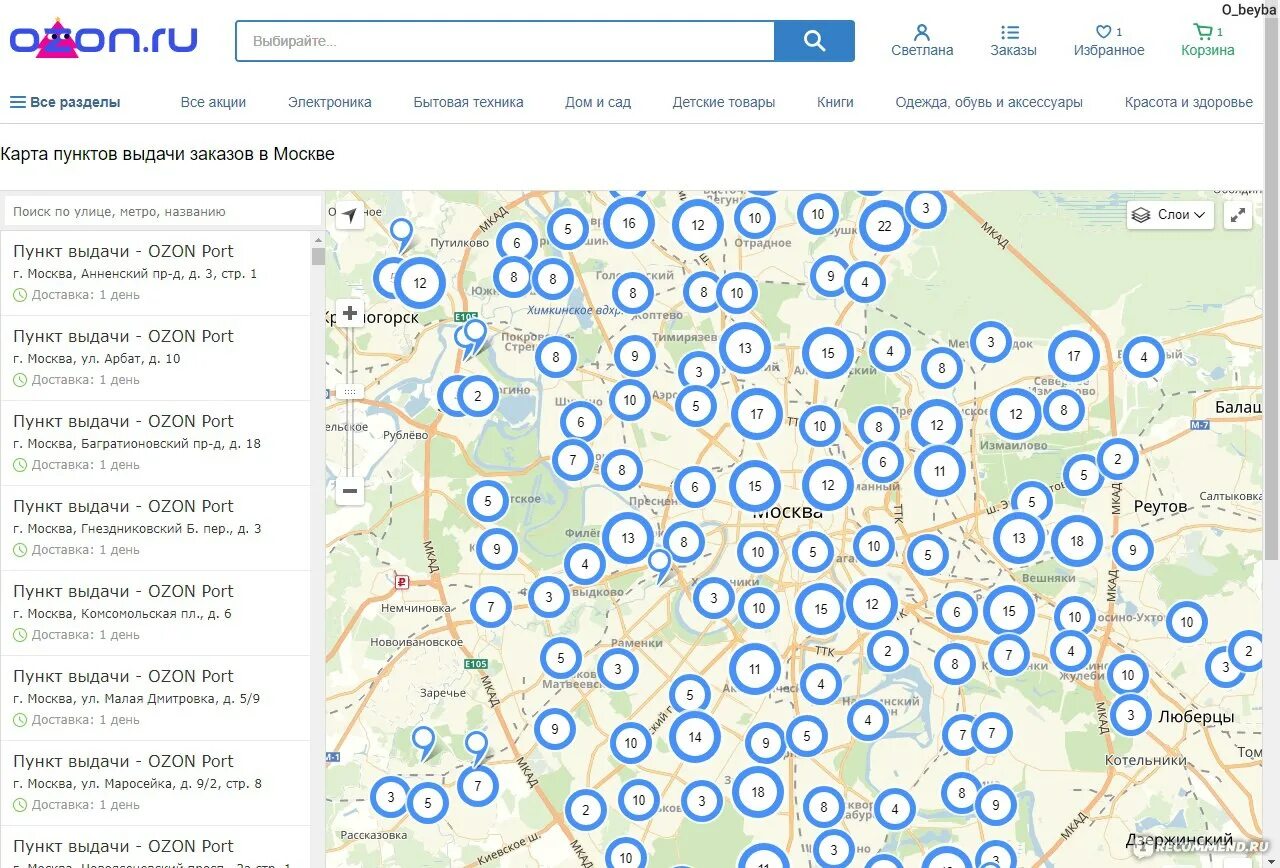Click the heading Карта пунктов выдачи заказов
The height and width of the screenshot is (868, 1280).
tap(167, 154)
